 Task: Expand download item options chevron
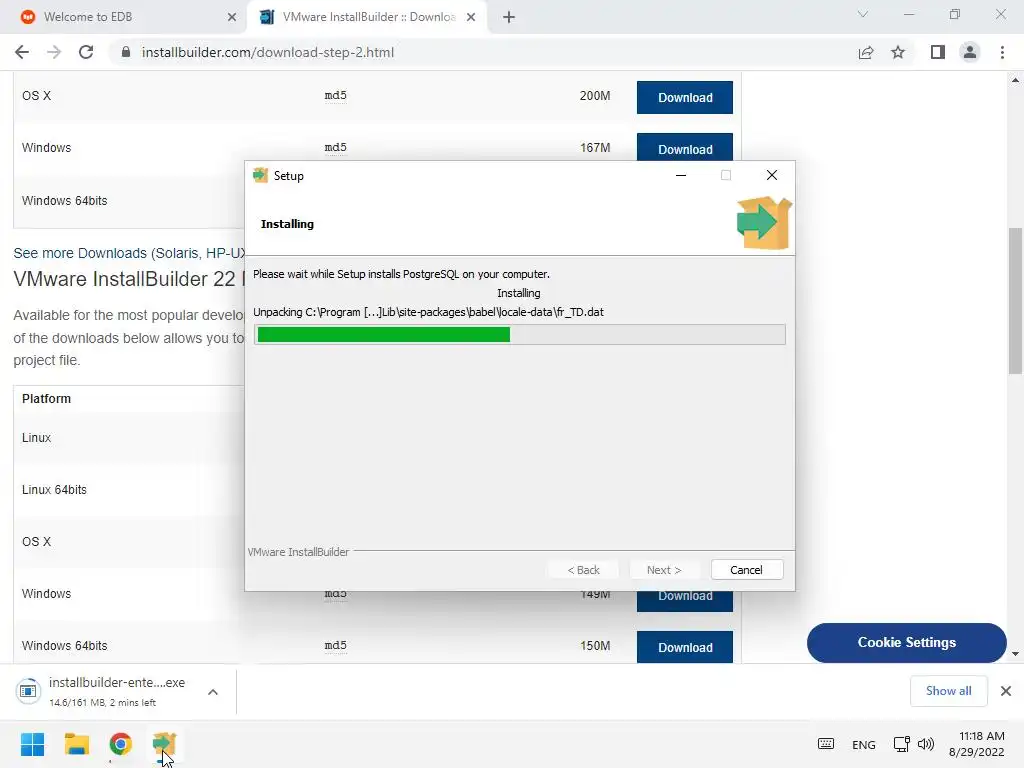[213, 692]
